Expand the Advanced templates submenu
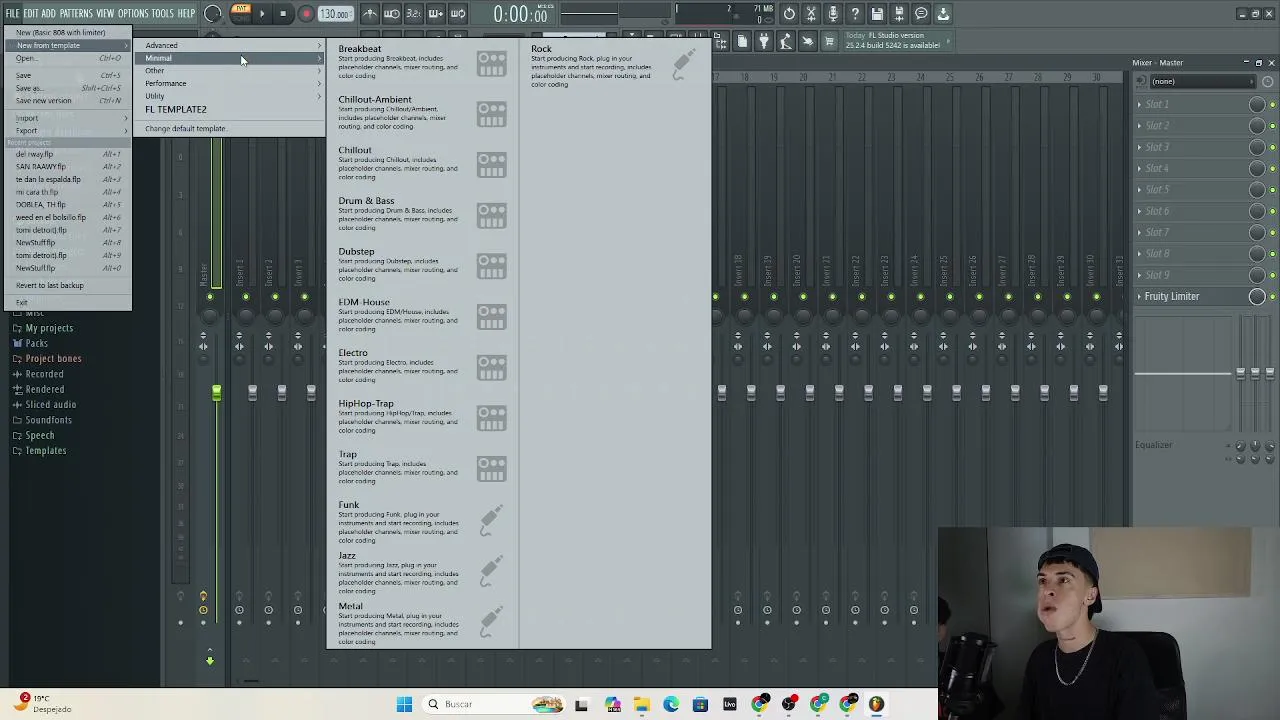The height and width of the screenshot is (720, 1280). [230, 45]
